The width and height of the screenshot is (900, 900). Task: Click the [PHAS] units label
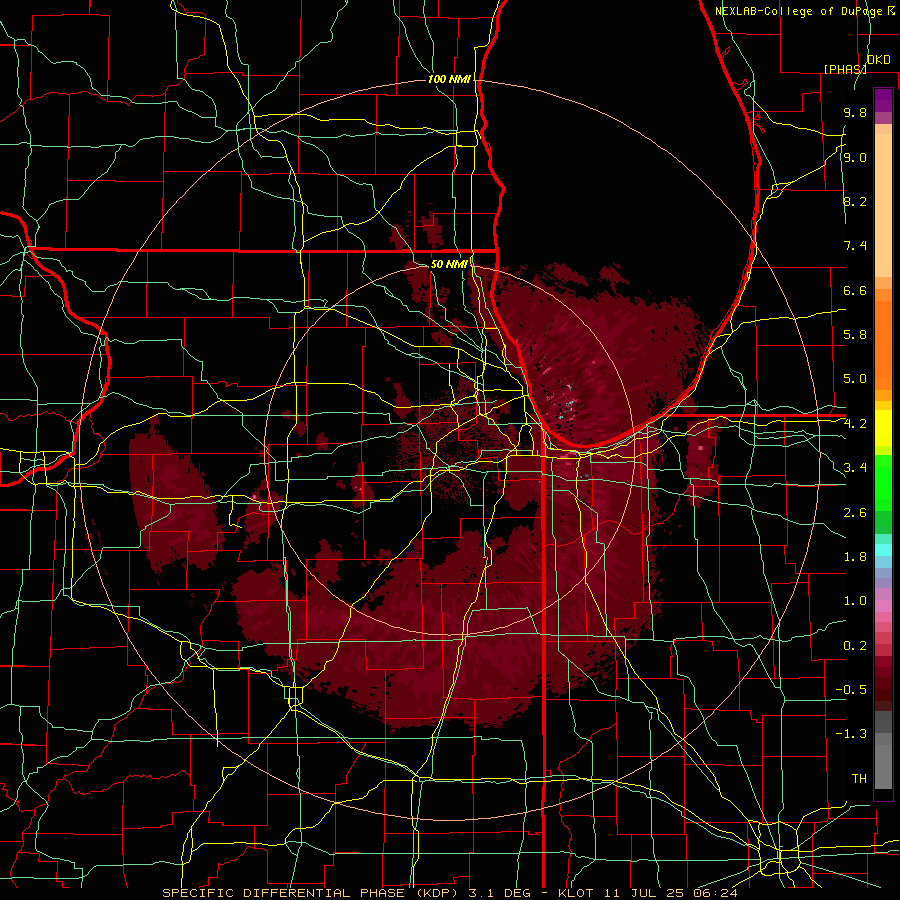pos(845,69)
